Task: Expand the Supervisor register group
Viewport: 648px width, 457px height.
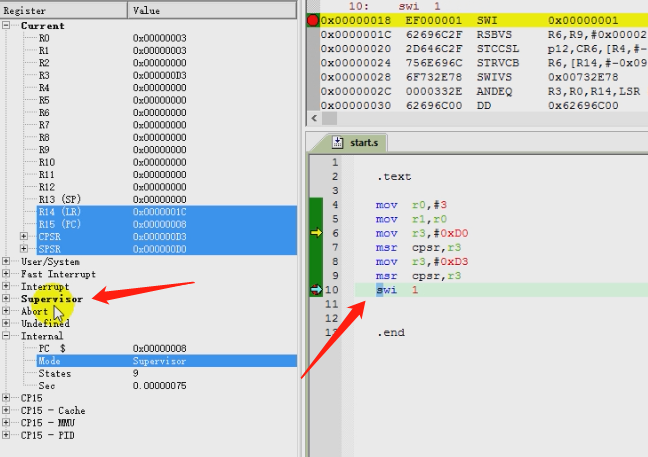Action: [8, 298]
